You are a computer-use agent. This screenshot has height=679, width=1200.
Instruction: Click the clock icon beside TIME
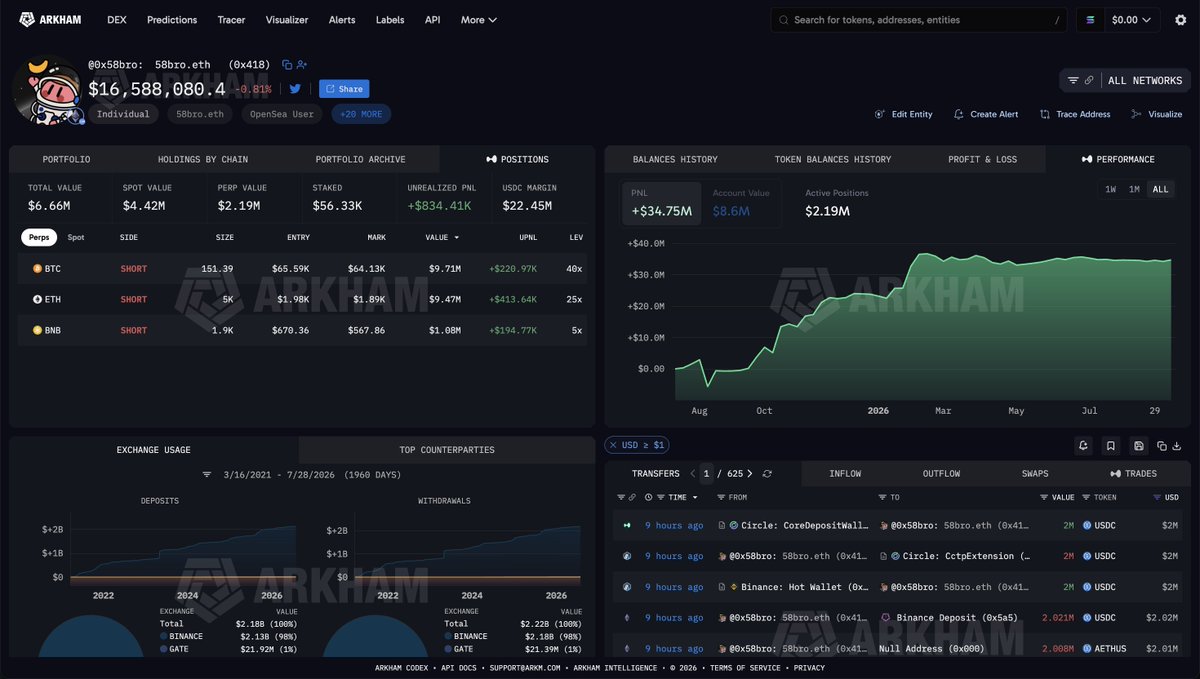[x=649, y=497]
